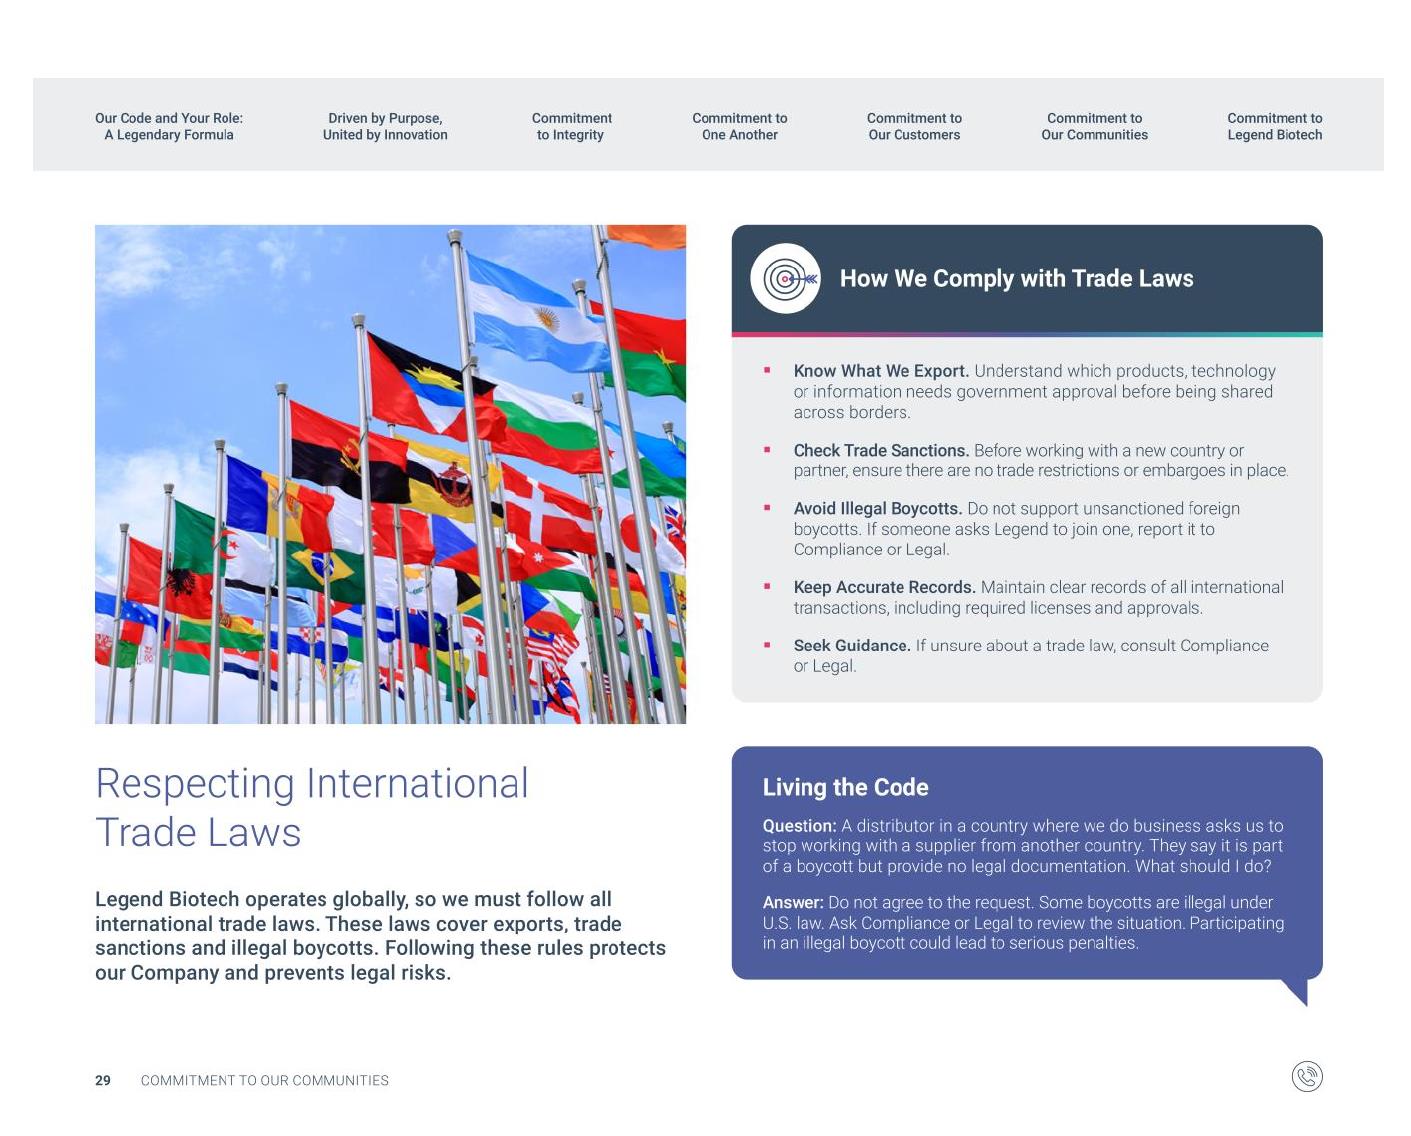The height and width of the screenshot is (1136, 1411).
Task: Go to Driven by Purpose, United by Innovation
Action: pyautogui.click(x=385, y=126)
